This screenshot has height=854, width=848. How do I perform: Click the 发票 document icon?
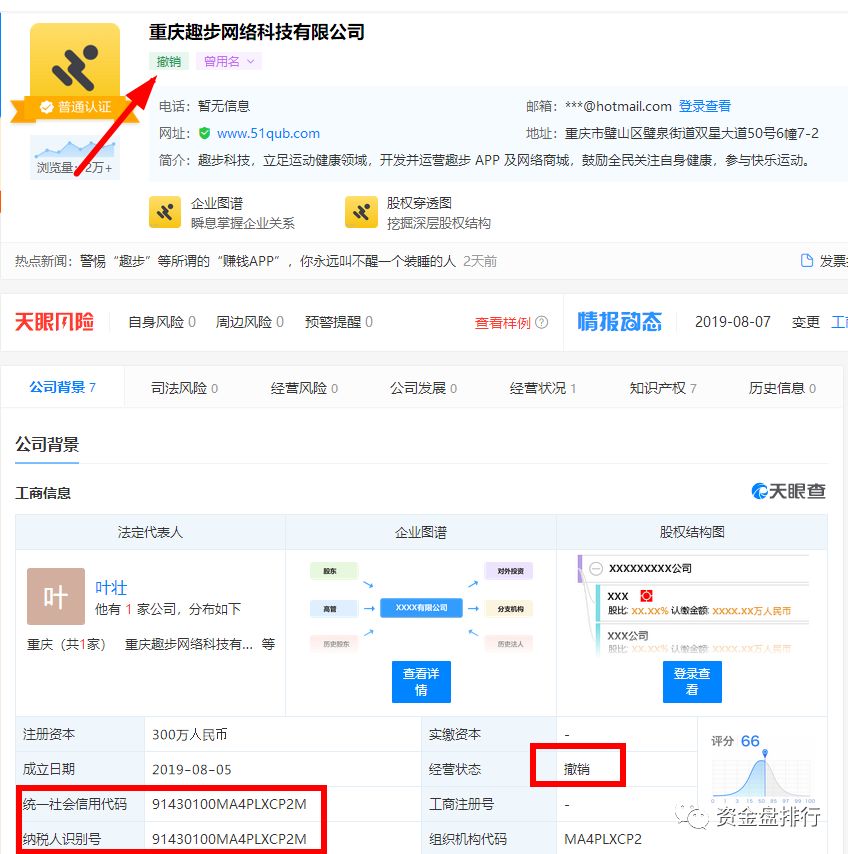coord(807,261)
